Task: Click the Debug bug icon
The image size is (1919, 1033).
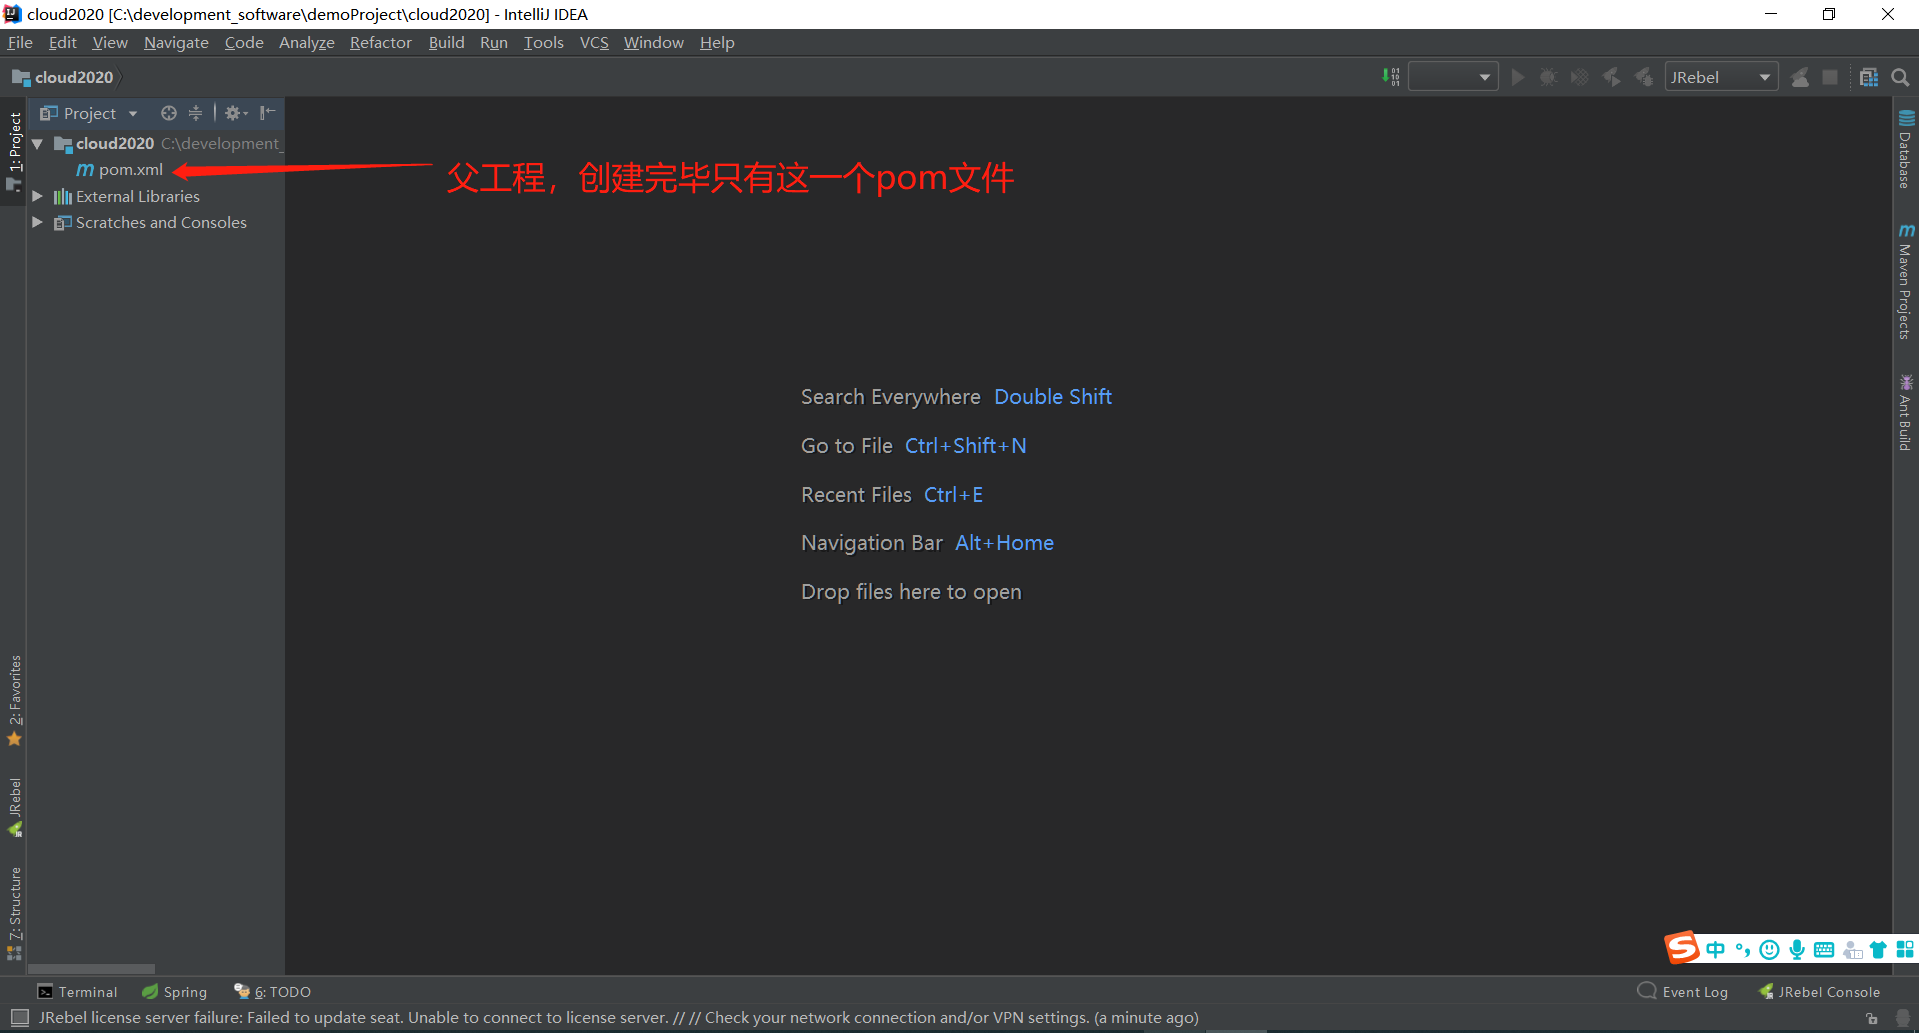Action: [x=1548, y=77]
